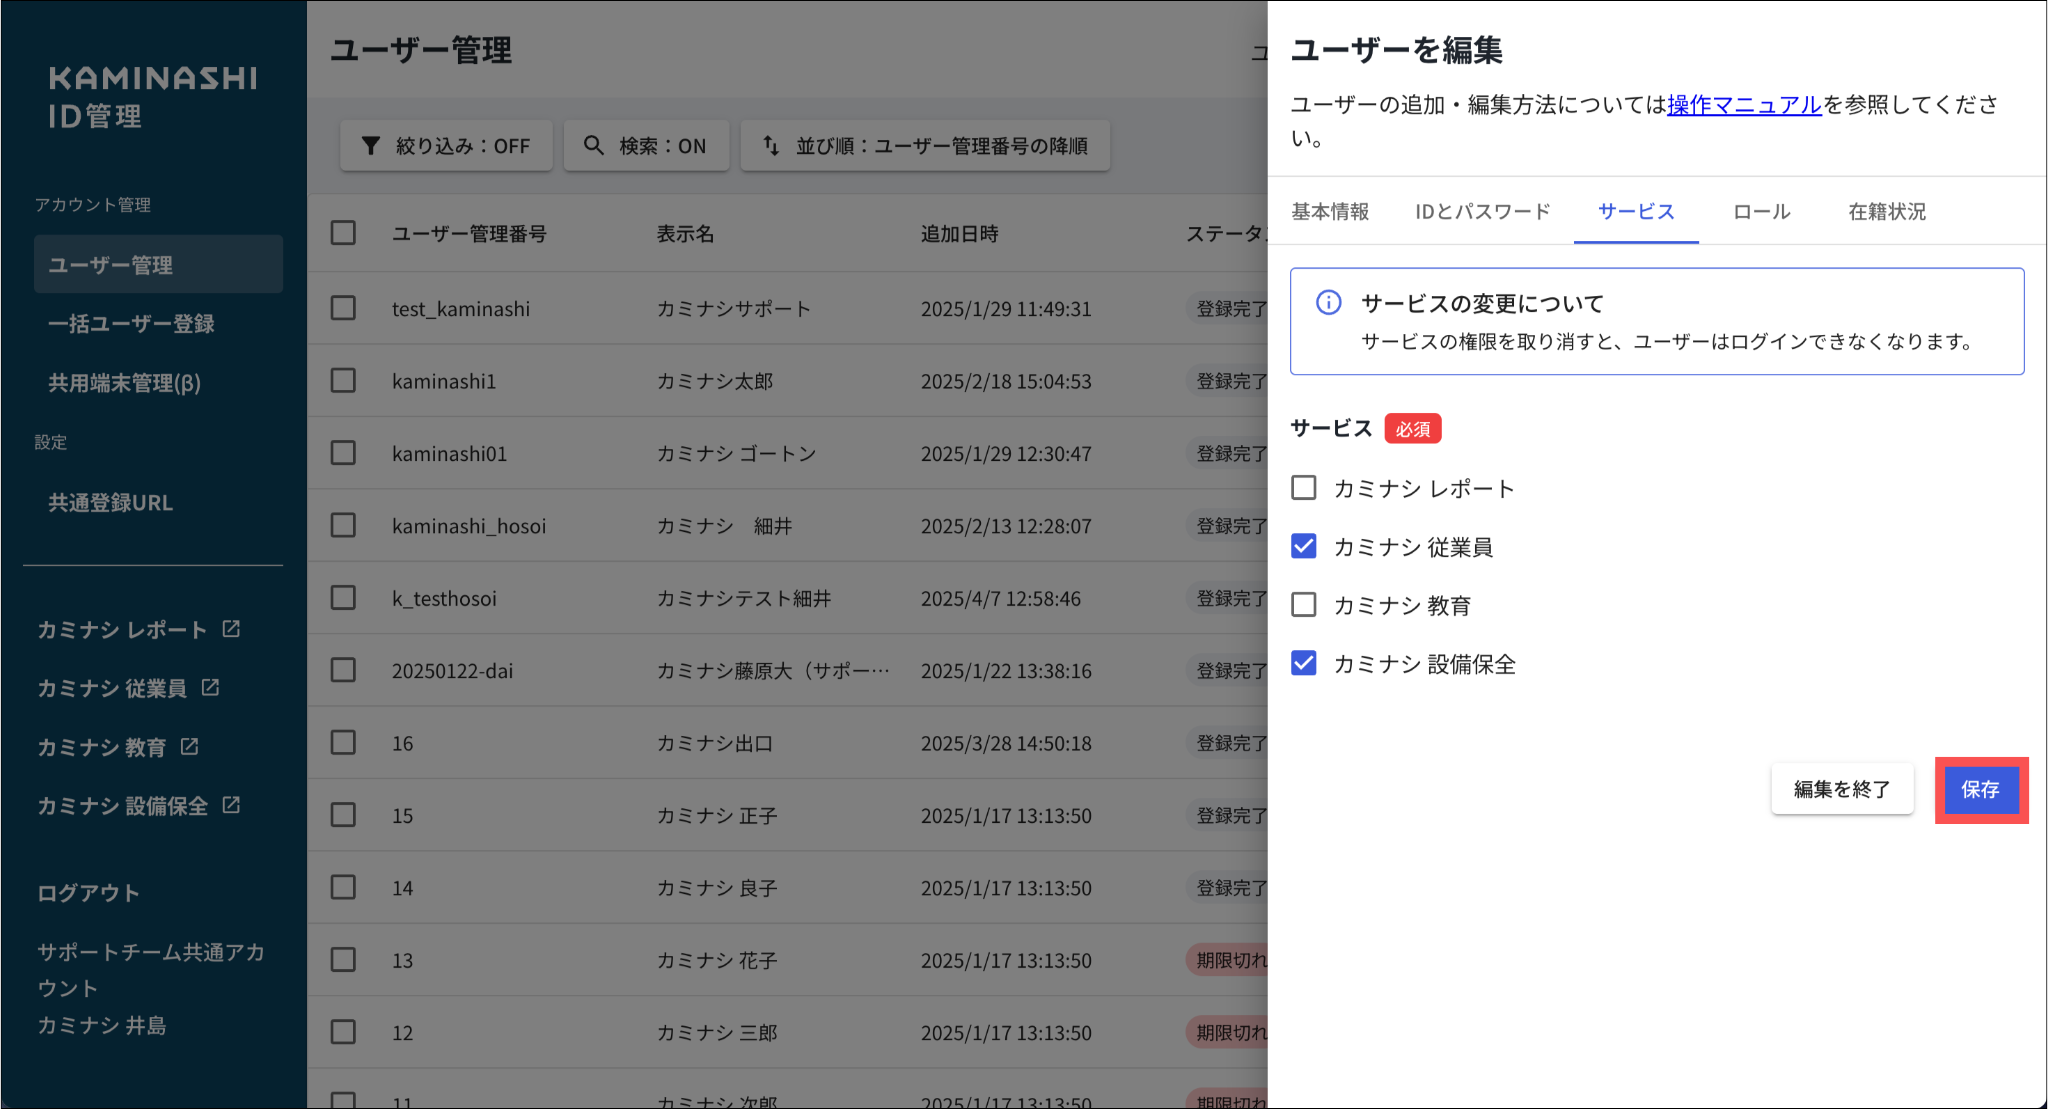
Task: Click the カミナシ太郎 display name
Action: tap(715, 381)
